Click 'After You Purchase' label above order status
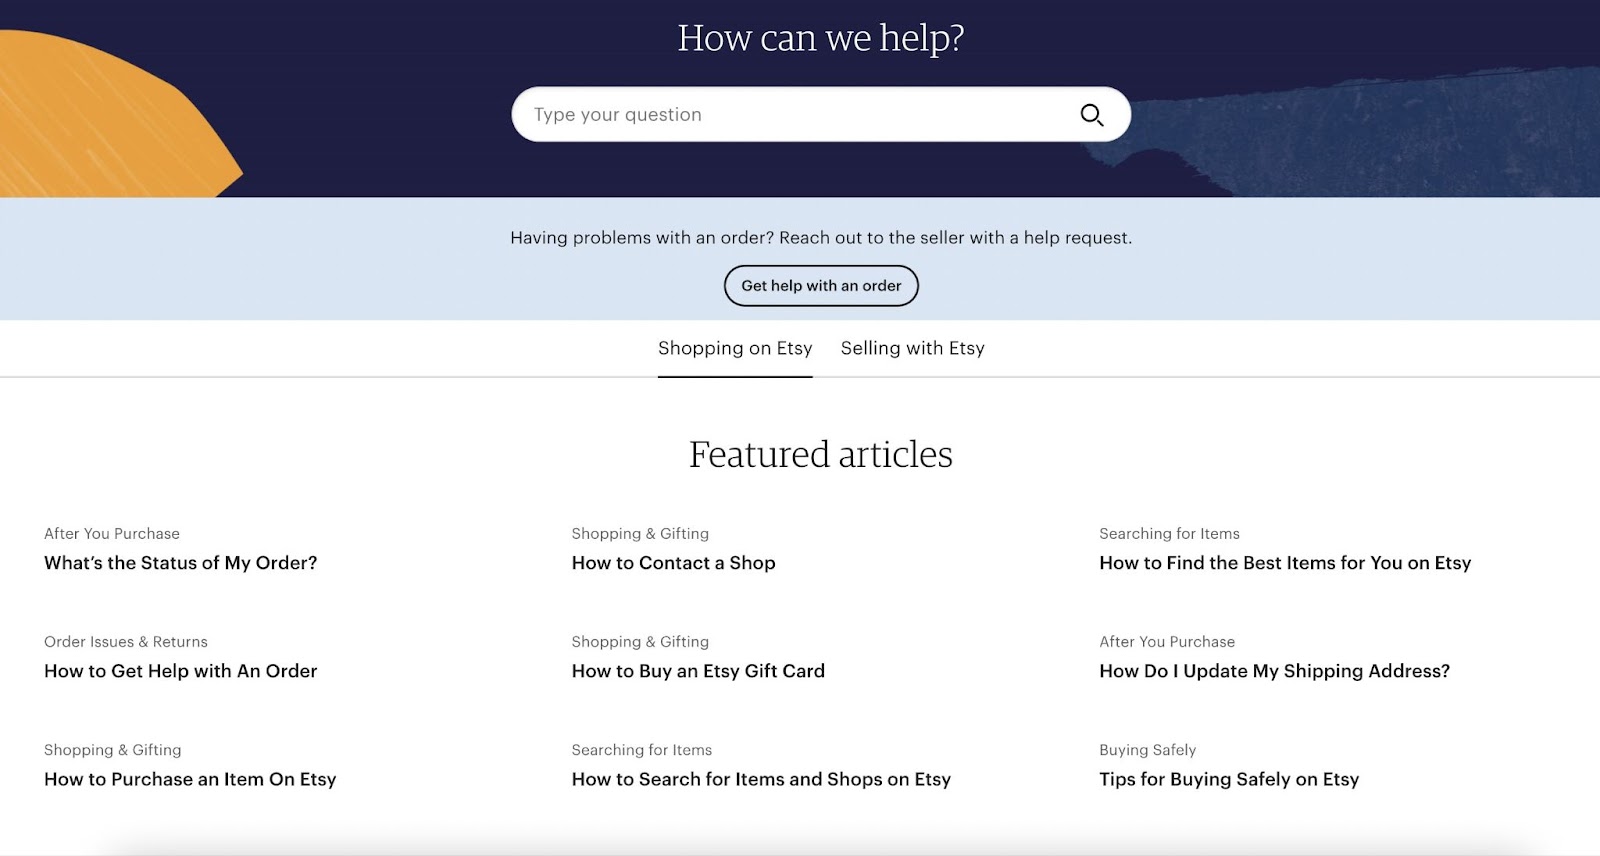Screen dimensions: 1600x856 [112, 534]
